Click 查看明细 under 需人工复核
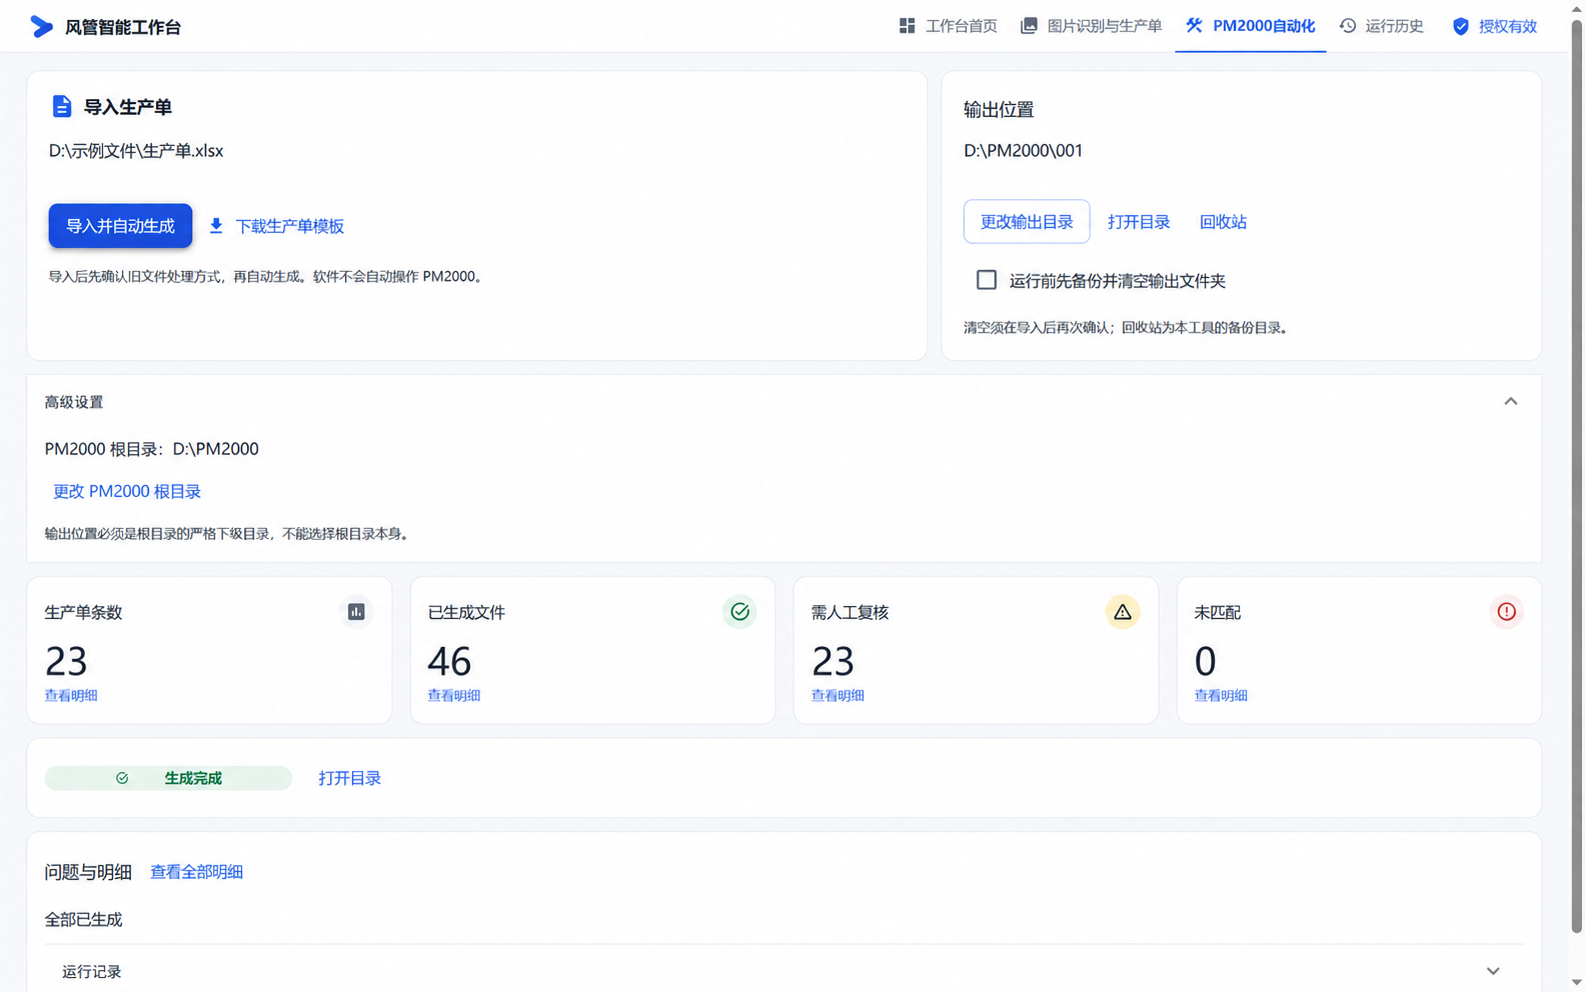Screen dimensions: 1585x992 pyautogui.click(x=837, y=695)
